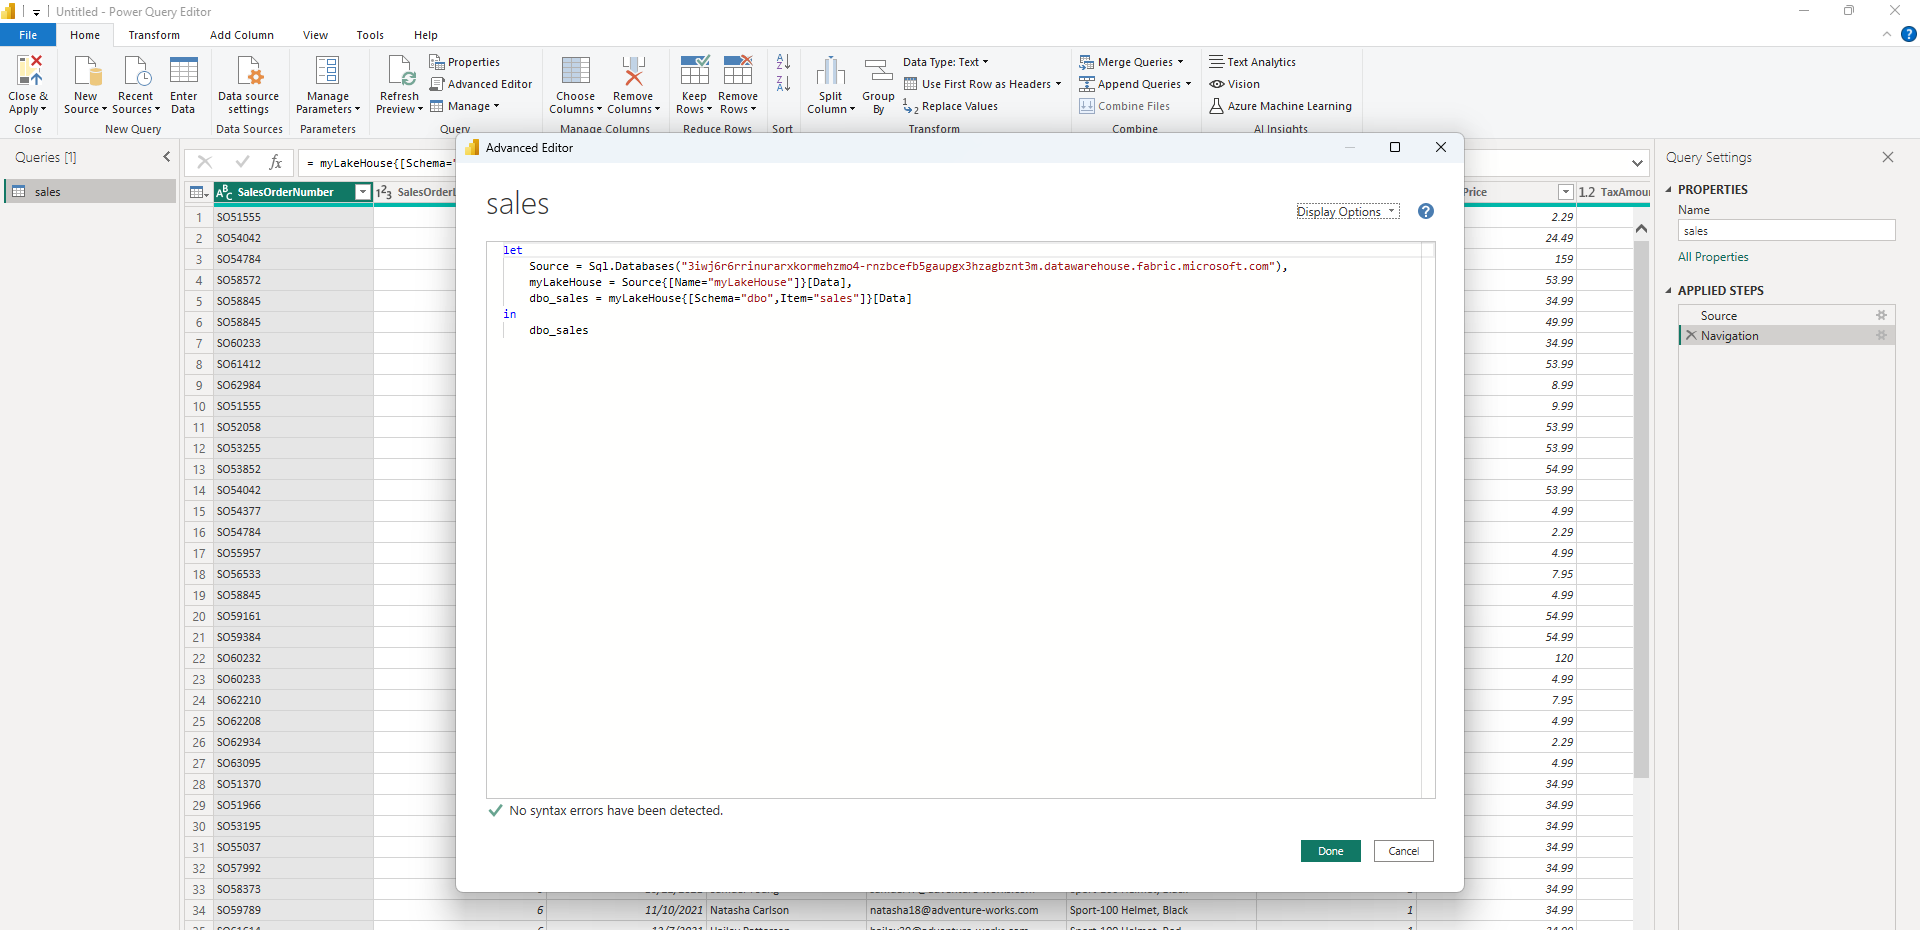Select the Close & Apply icon

click(x=27, y=83)
